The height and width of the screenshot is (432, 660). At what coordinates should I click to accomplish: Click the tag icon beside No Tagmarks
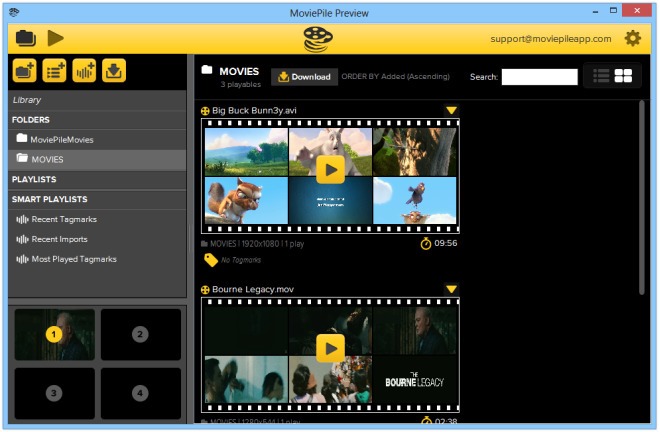coord(210,260)
